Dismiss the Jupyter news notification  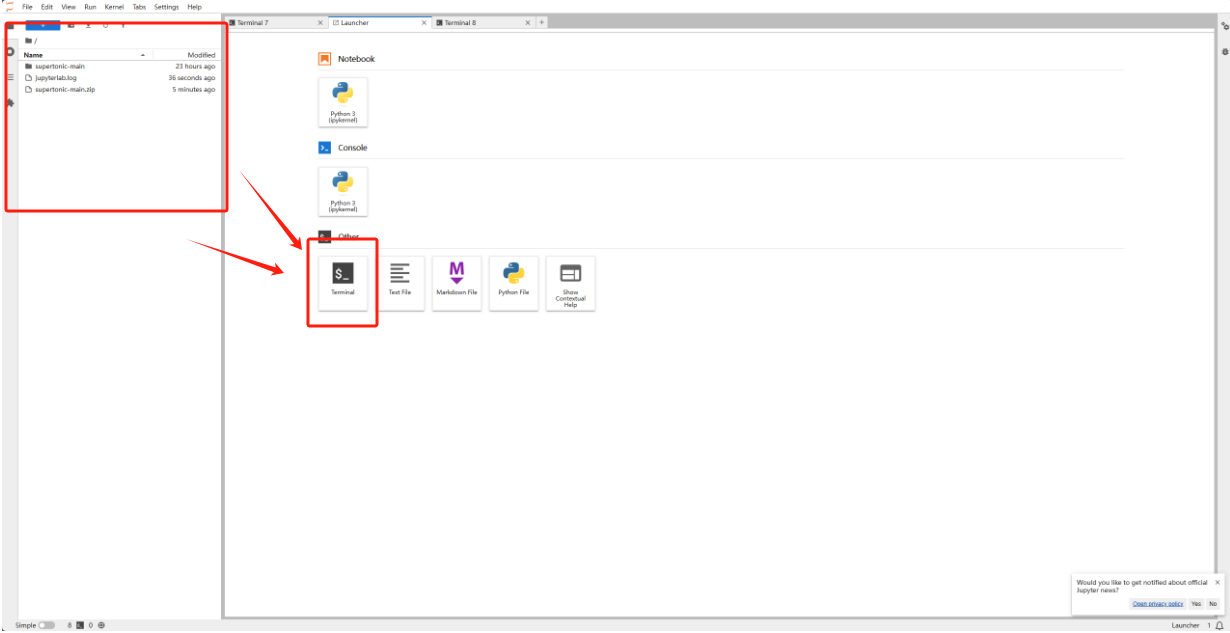(x=1217, y=582)
